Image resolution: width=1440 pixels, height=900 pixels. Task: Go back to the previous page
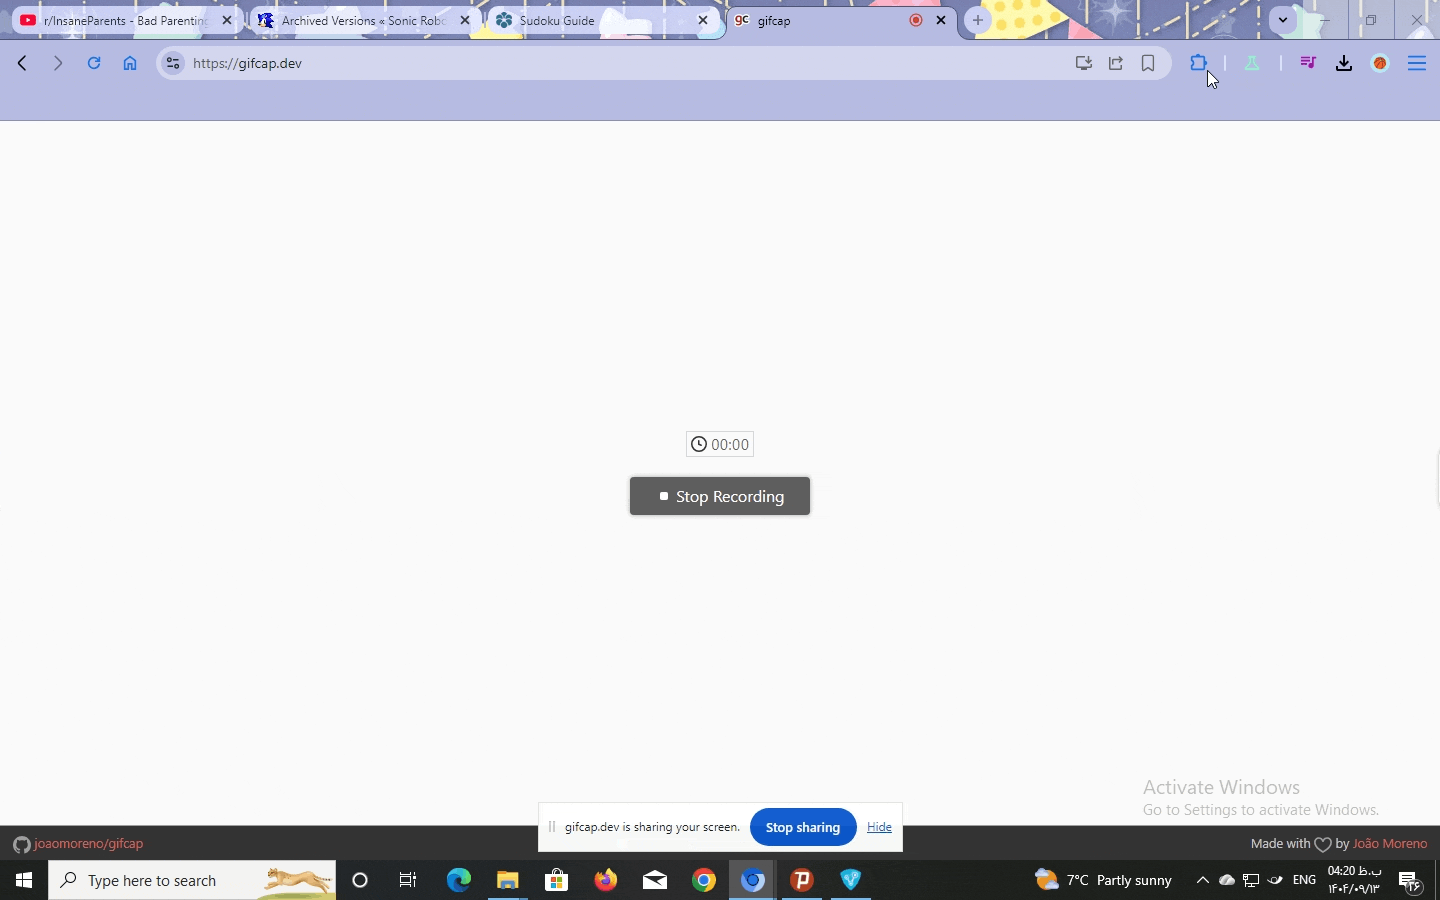23,63
